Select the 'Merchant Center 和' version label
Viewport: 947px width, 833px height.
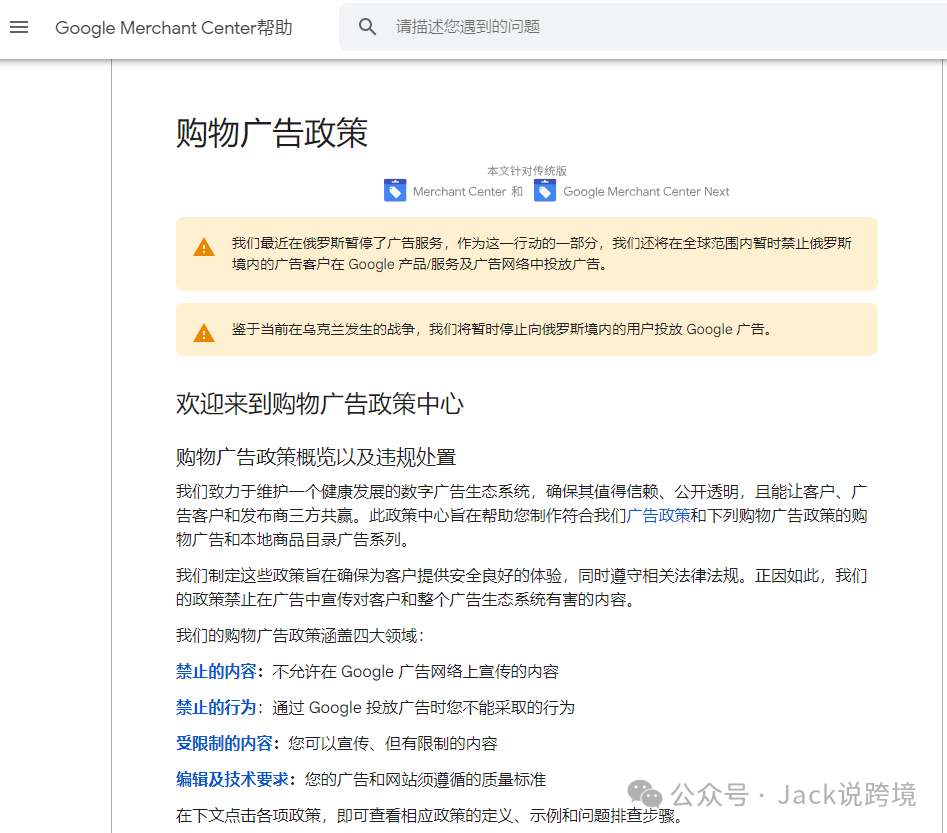click(467, 192)
